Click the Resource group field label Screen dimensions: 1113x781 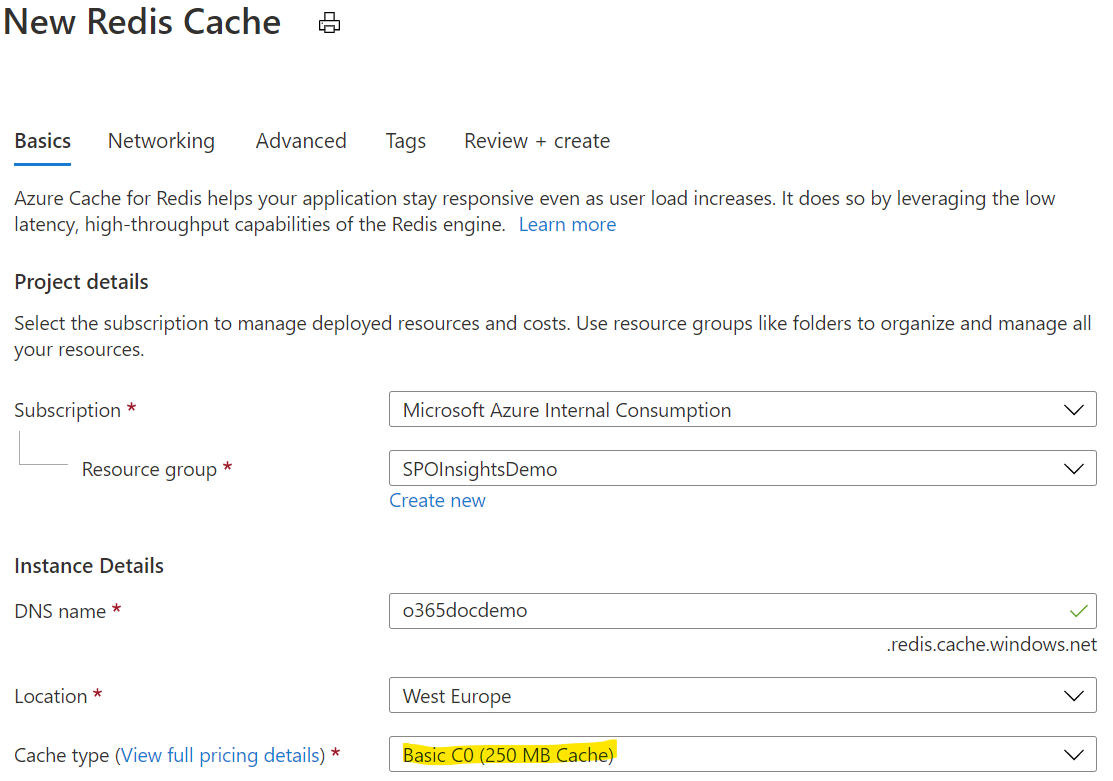149,469
